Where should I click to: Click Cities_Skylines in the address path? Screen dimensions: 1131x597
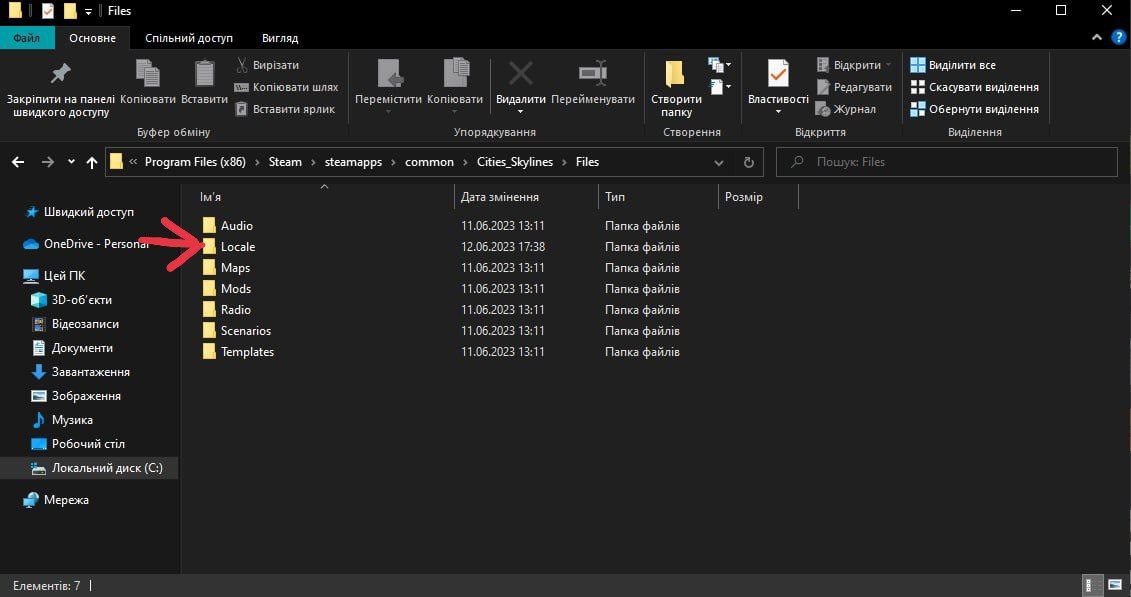pos(515,162)
